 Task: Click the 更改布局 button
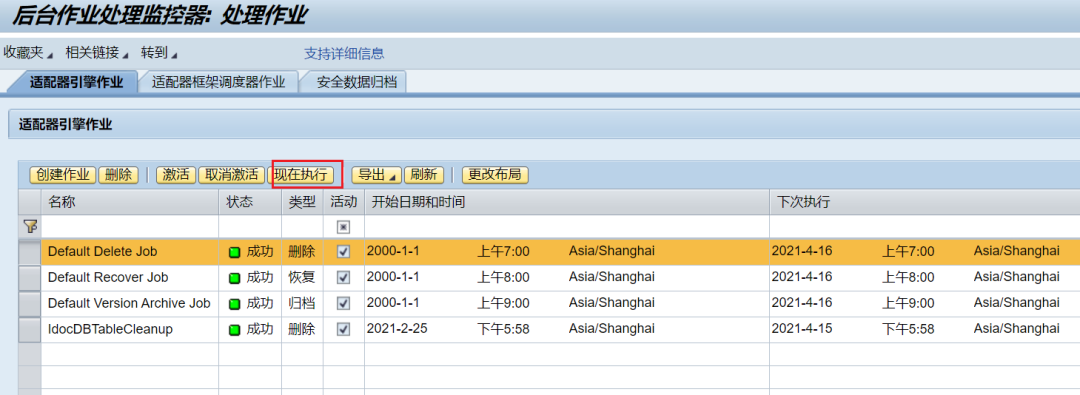click(x=495, y=175)
